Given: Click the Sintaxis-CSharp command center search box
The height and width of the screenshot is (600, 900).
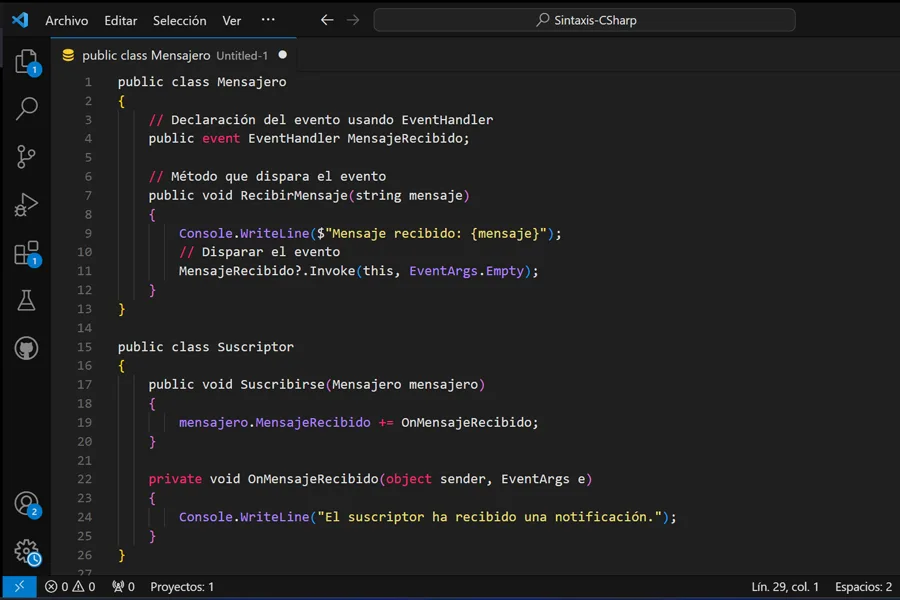Looking at the screenshot, I should [x=584, y=20].
